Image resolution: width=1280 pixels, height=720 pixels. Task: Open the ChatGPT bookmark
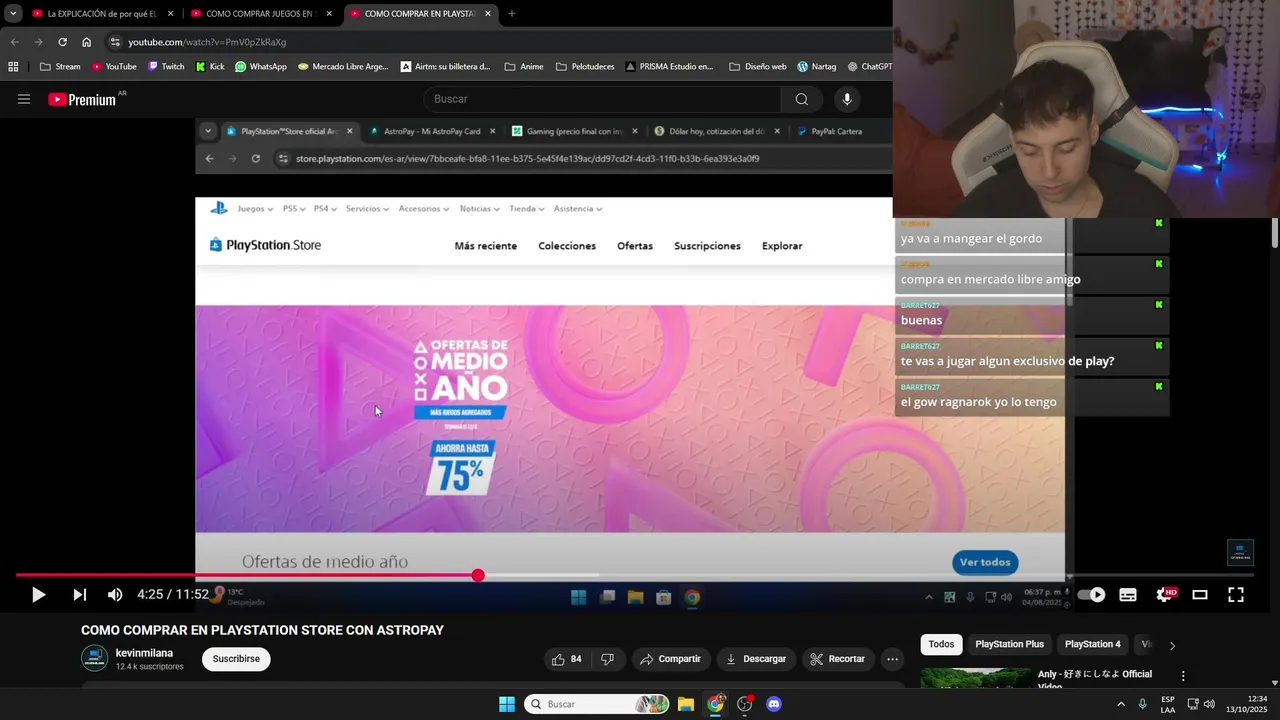tap(870, 67)
